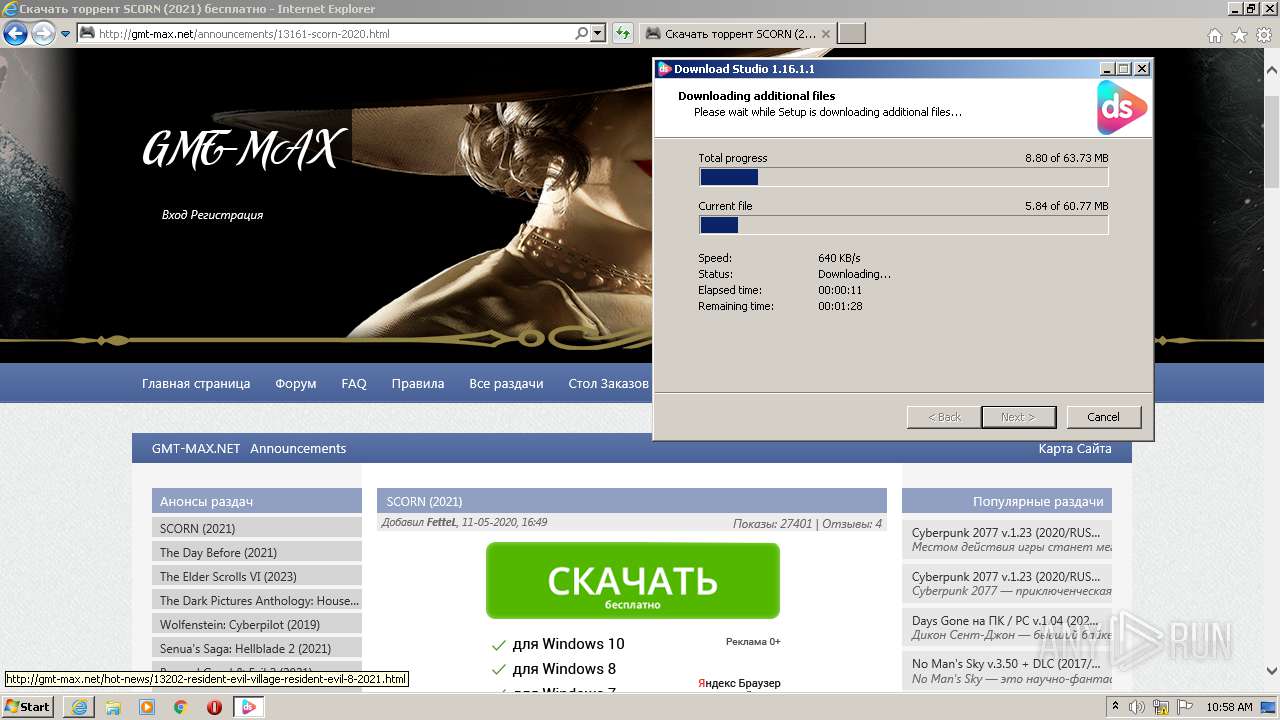
Task: Click the Total progress bar
Action: 903,177
